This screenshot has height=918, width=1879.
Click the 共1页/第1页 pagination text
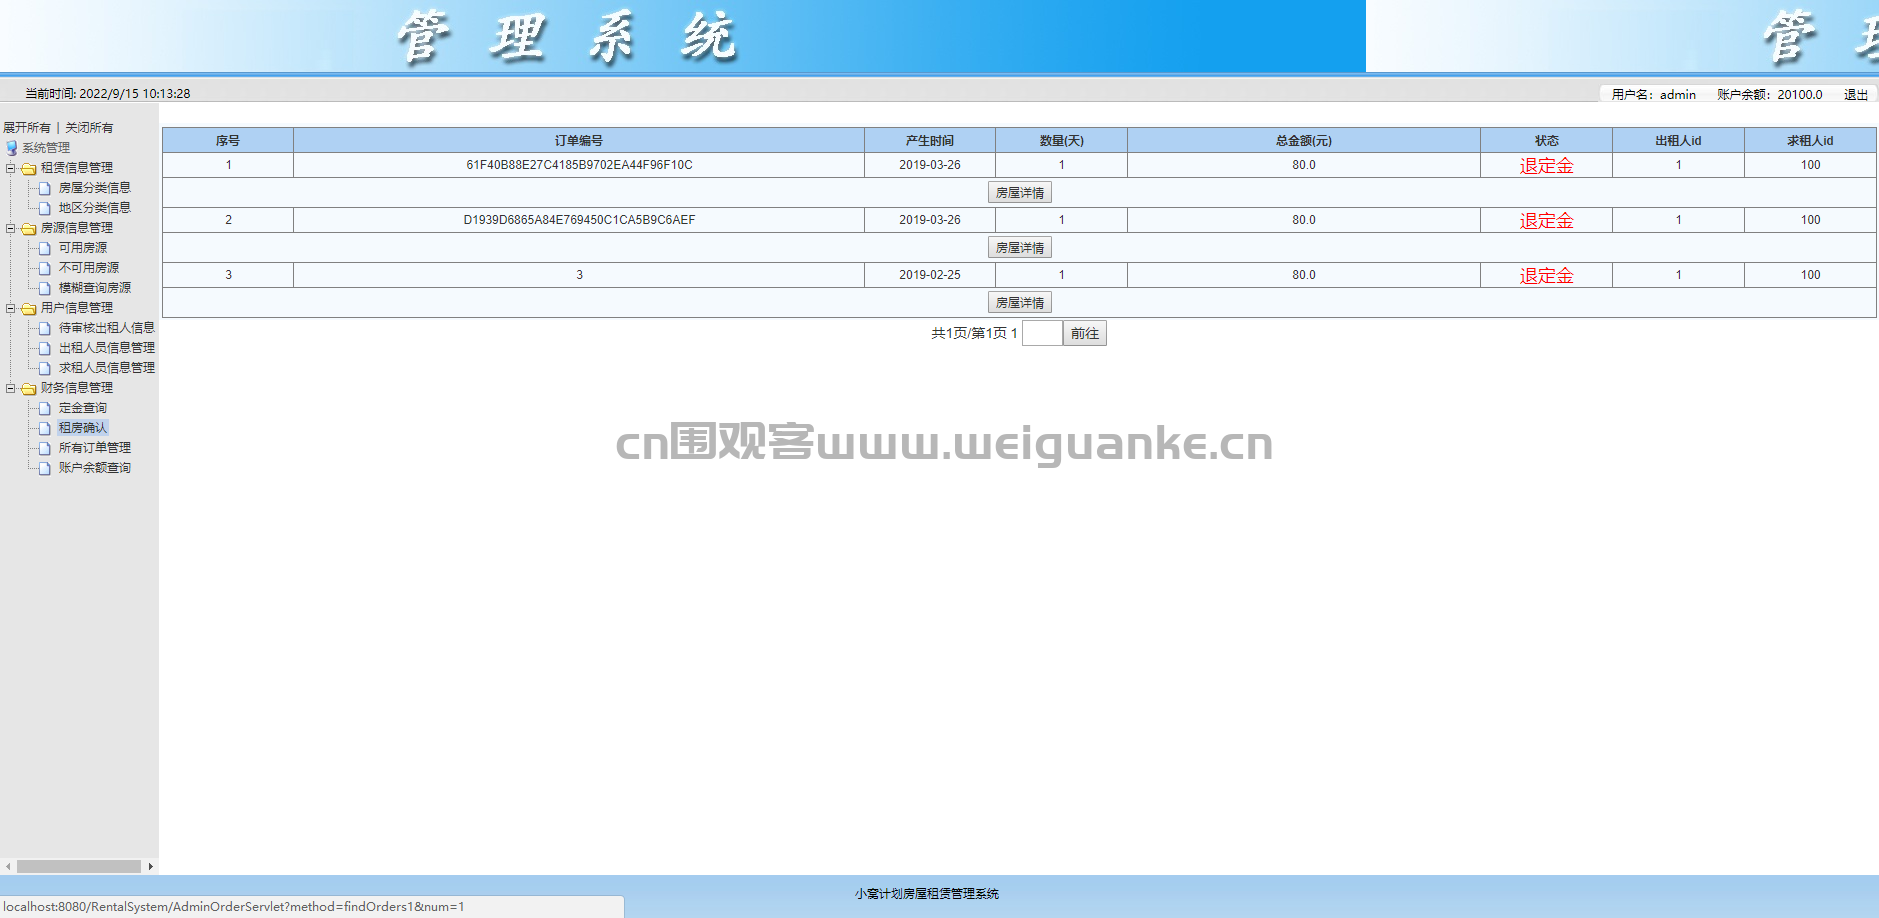(974, 333)
